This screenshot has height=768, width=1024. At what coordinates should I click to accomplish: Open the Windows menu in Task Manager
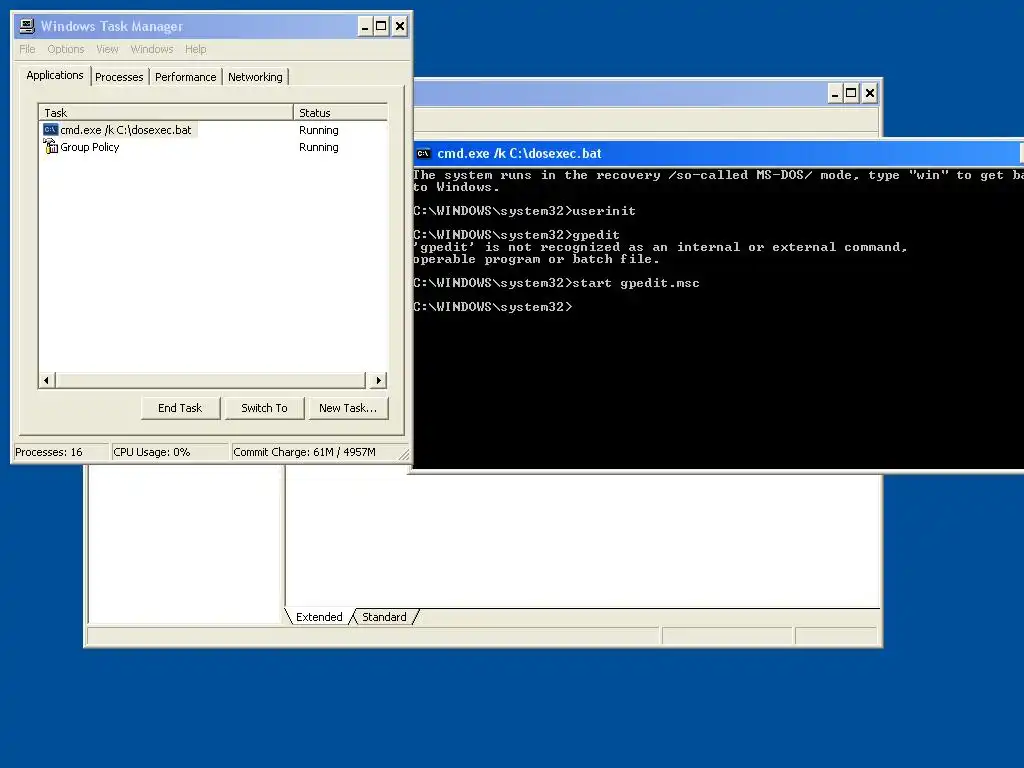[152, 50]
